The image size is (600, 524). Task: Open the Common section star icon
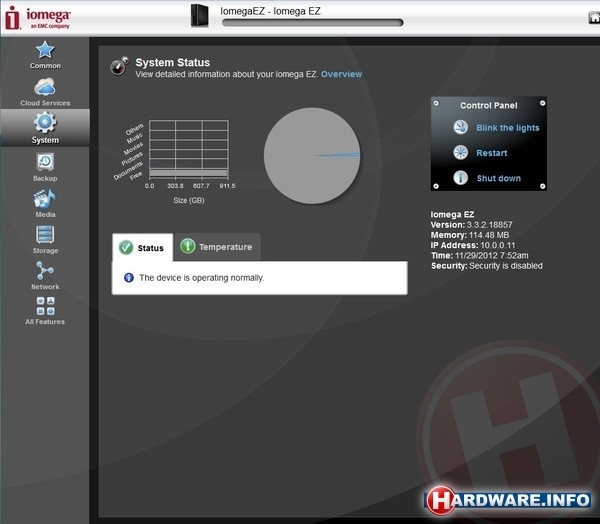[45, 50]
